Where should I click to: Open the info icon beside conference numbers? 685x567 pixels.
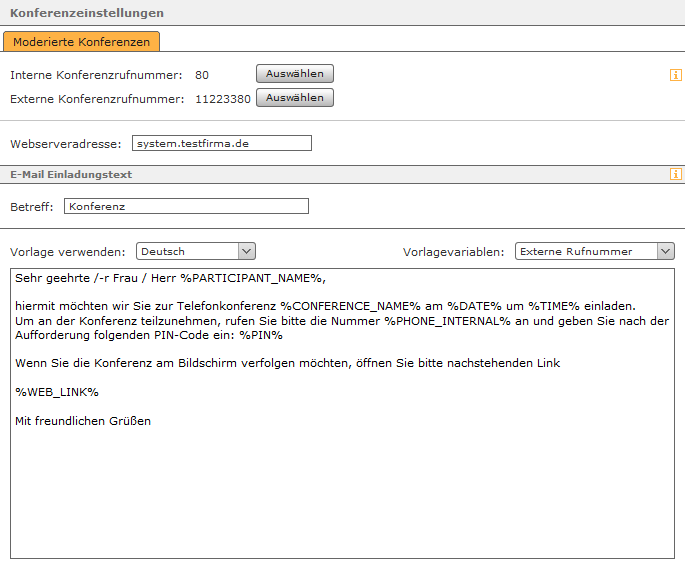[675, 75]
